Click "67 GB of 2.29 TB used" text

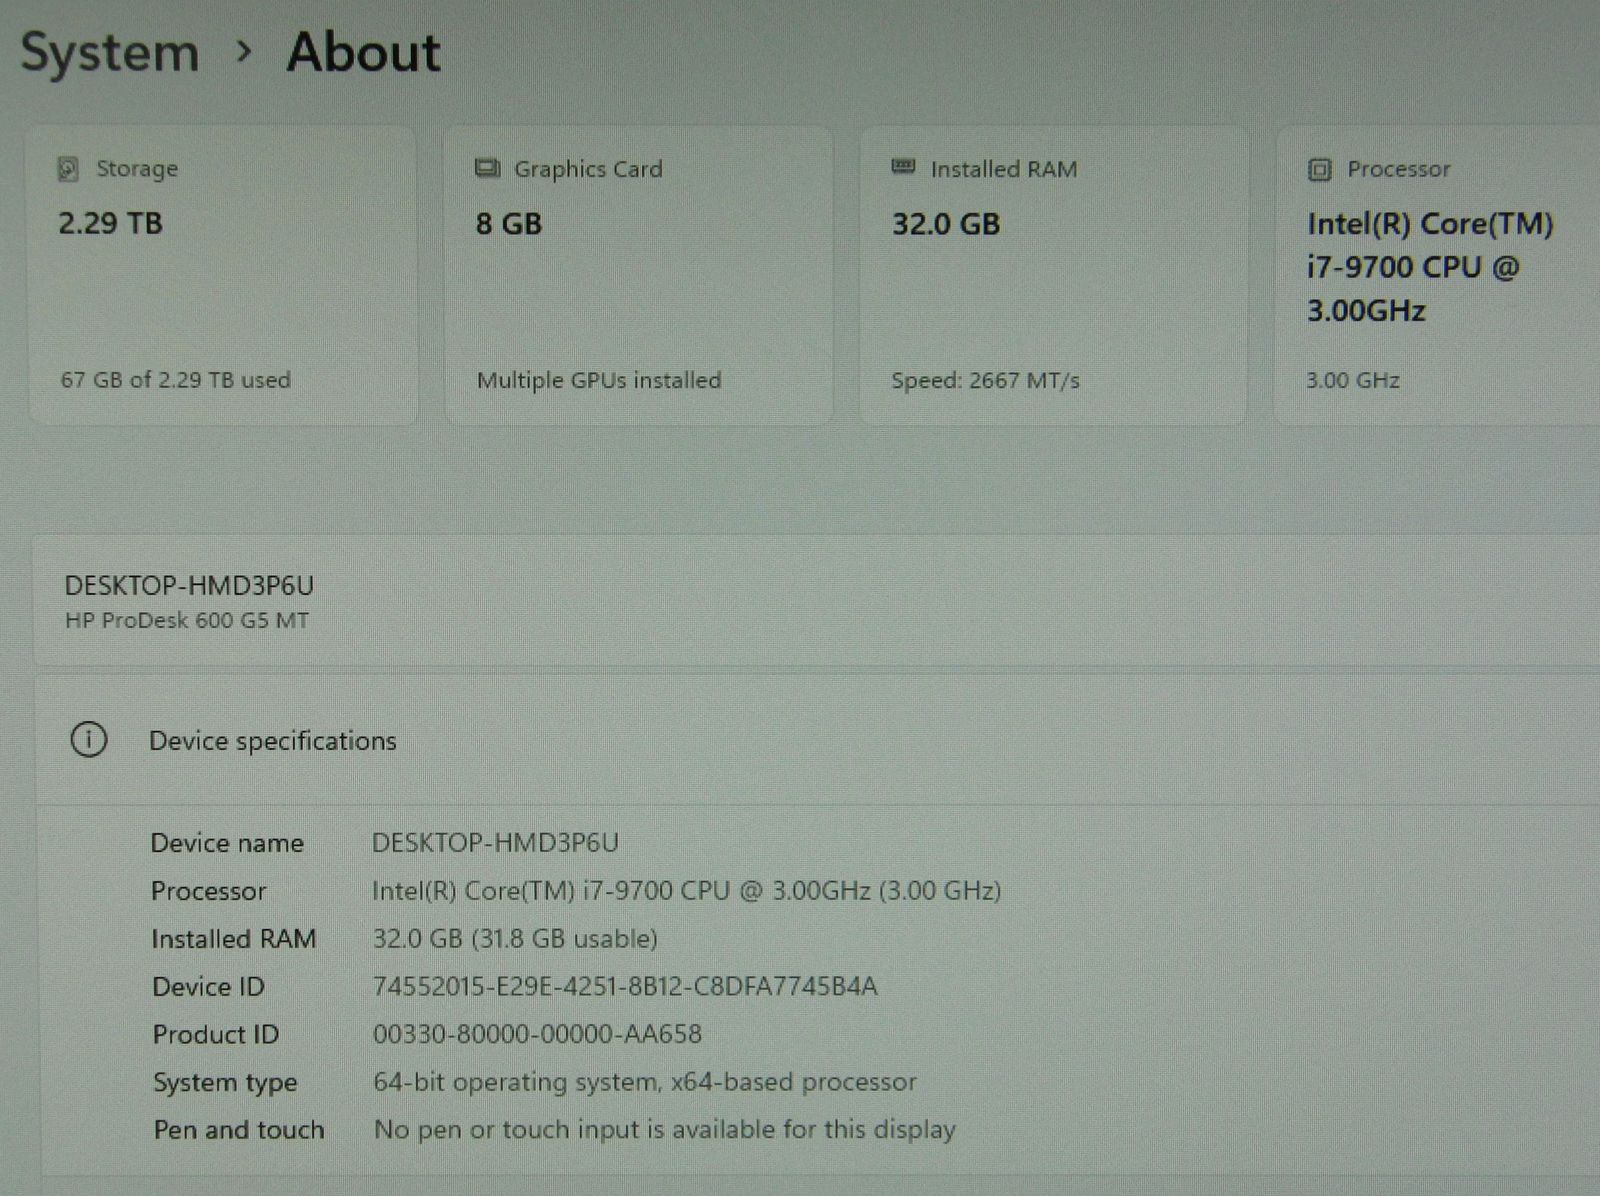[175, 380]
